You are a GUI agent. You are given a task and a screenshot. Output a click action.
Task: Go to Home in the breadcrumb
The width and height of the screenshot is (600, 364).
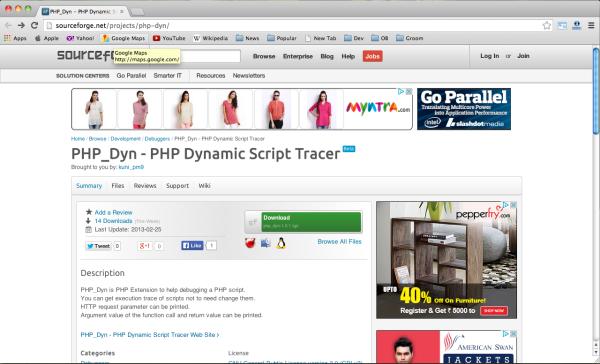coord(78,139)
